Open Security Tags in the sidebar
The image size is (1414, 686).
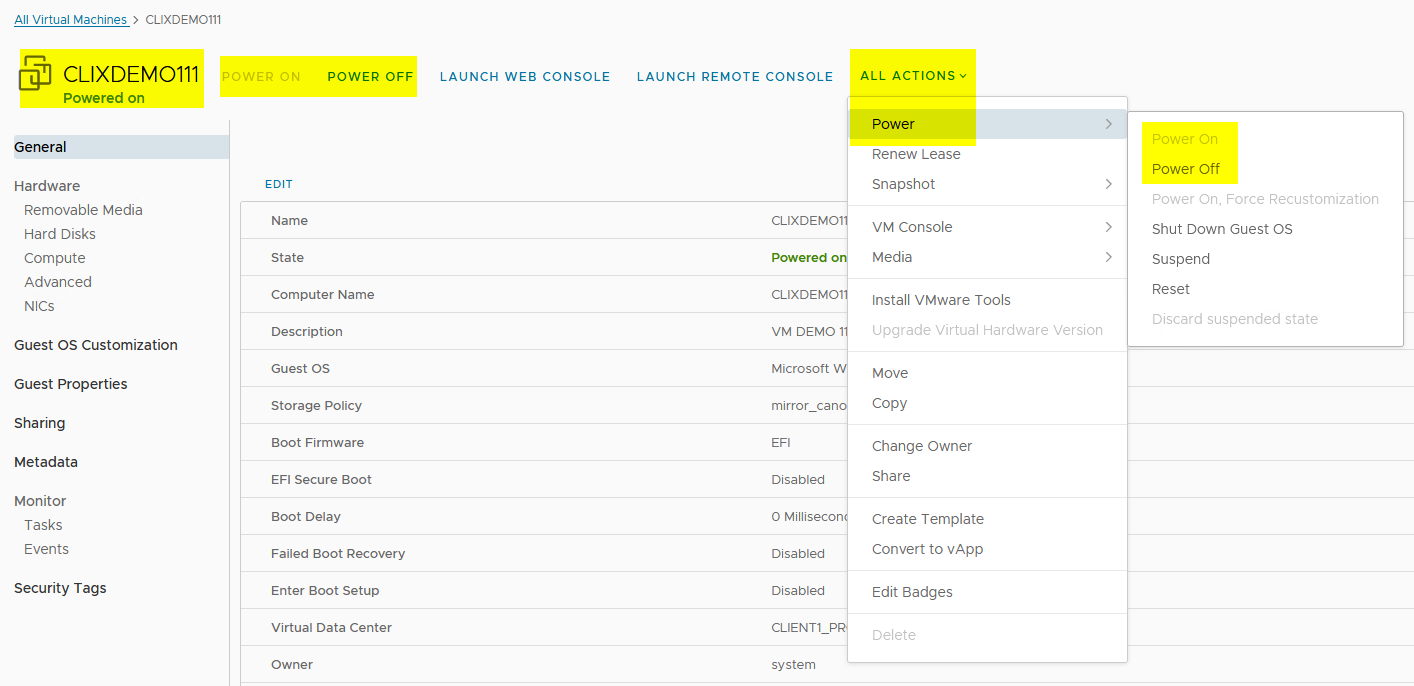pyautogui.click(x=60, y=588)
